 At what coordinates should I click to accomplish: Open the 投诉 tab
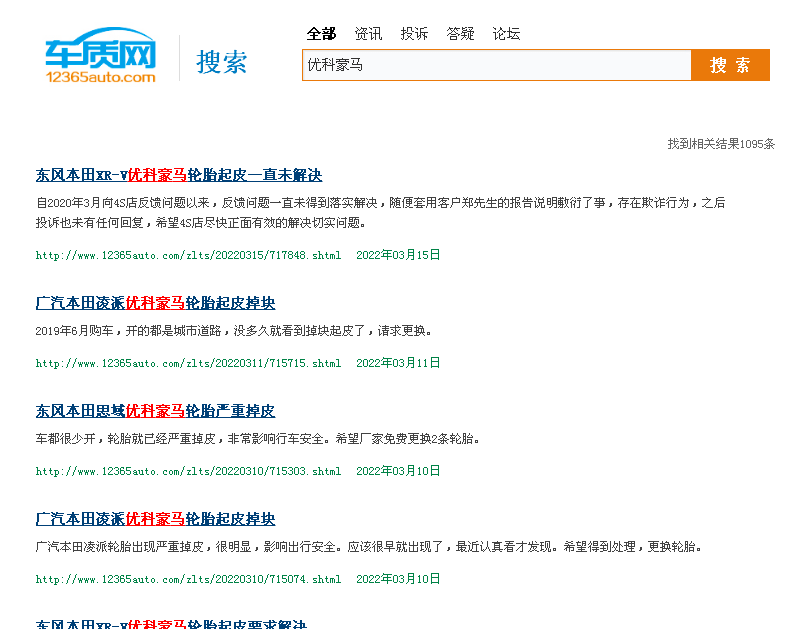pyautogui.click(x=414, y=34)
